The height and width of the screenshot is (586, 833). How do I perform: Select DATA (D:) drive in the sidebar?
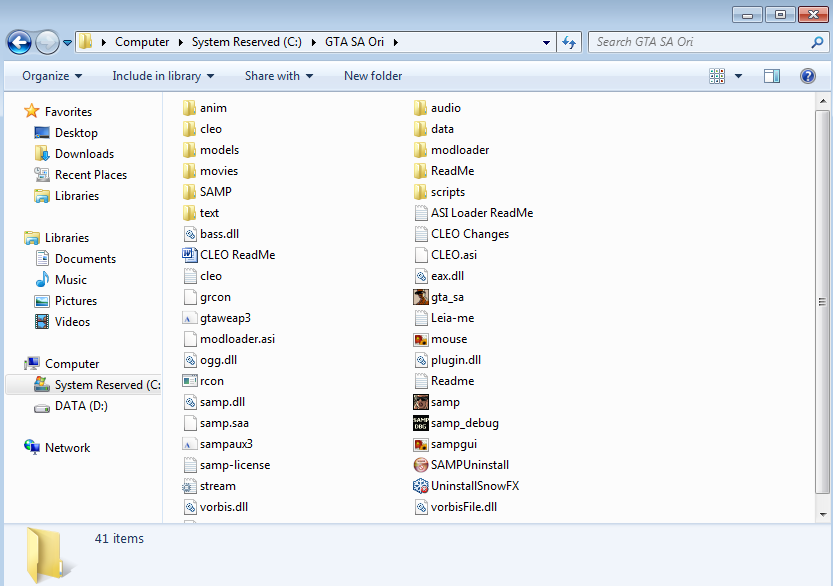point(81,406)
